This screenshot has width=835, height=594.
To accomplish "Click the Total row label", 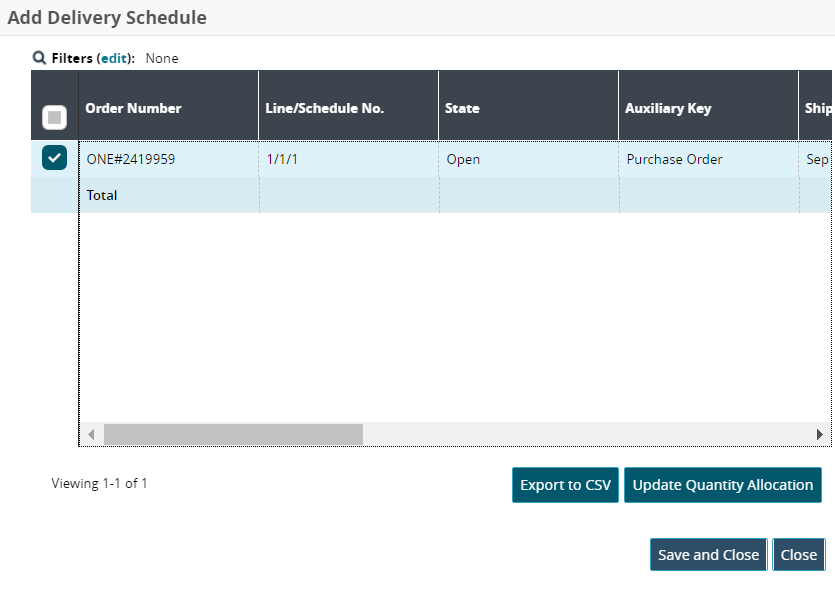I will click(x=102, y=195).
